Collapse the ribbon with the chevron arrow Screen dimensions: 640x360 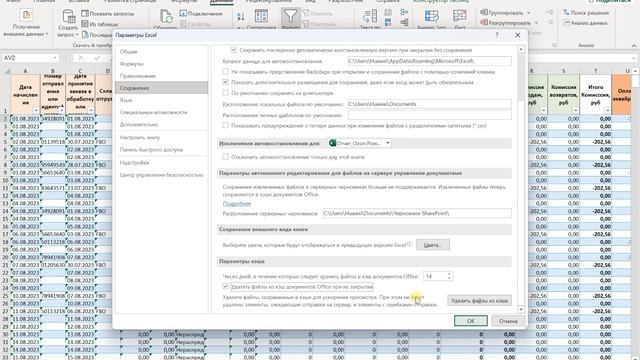click(634, 45)
